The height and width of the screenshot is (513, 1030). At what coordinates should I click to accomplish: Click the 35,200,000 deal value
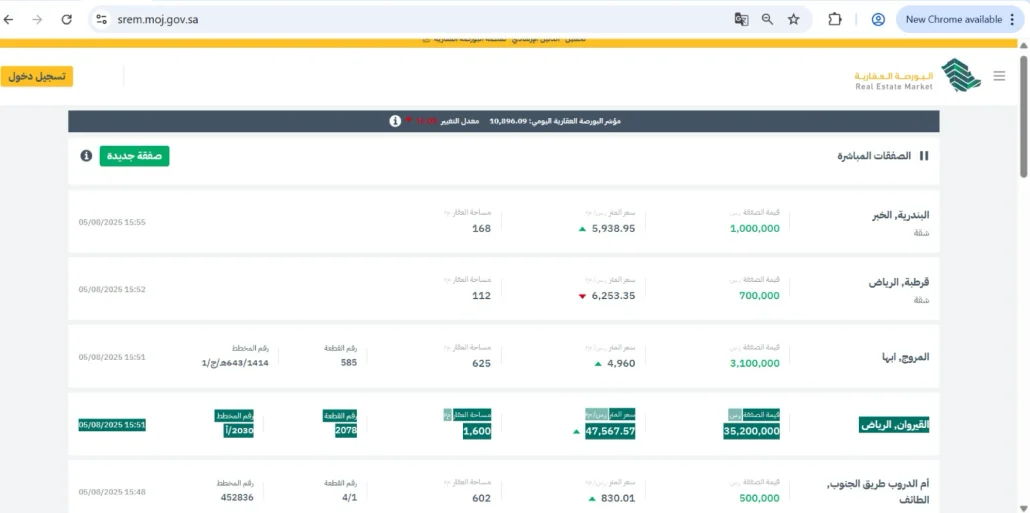[751, 431]
